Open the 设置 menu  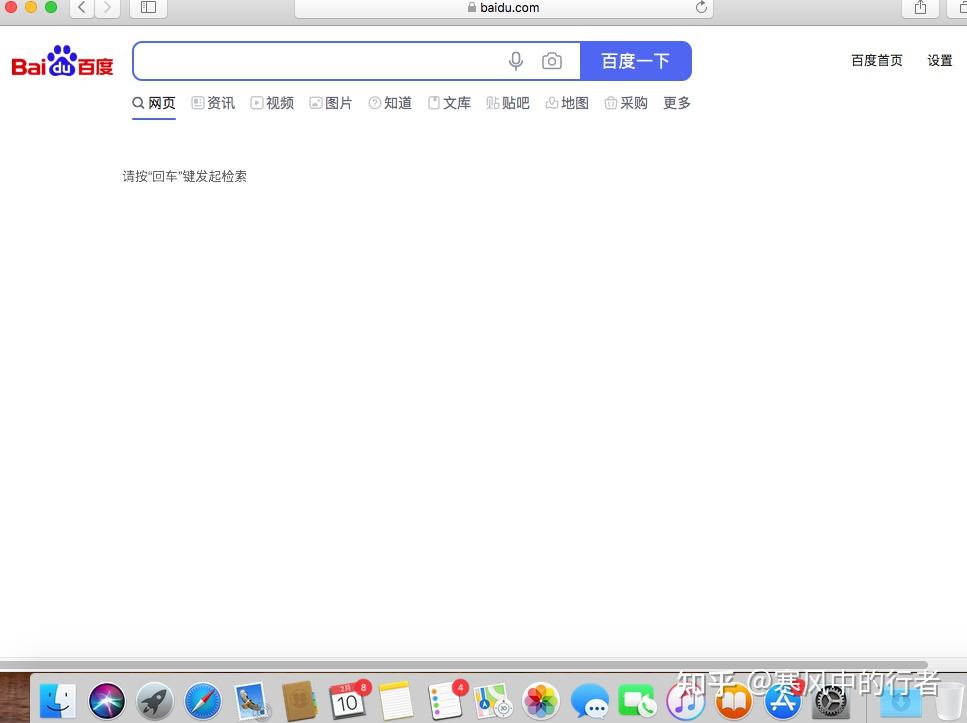click(x=940, y=60)
